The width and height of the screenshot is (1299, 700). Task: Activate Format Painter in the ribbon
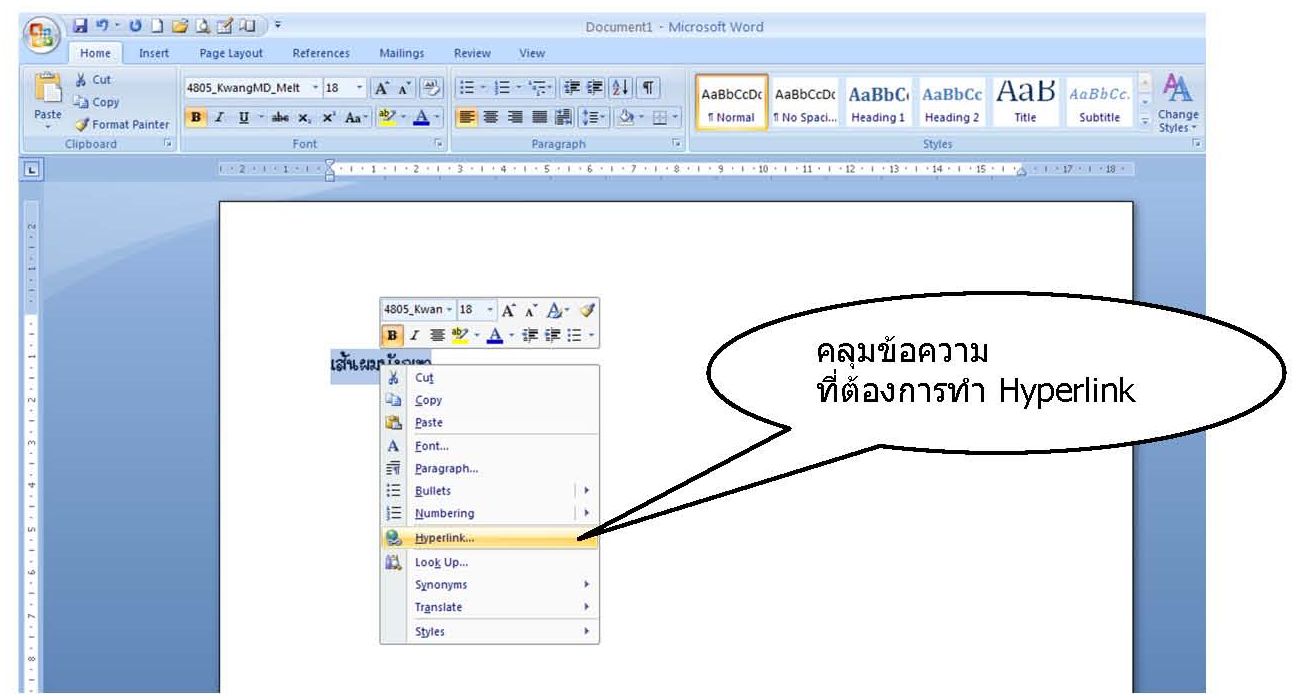pos(122,124)
